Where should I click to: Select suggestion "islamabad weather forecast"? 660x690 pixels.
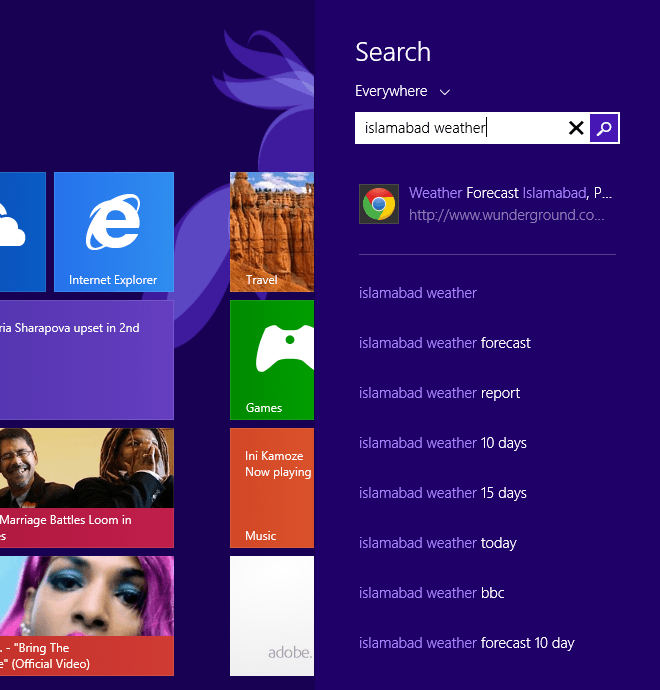445,343
